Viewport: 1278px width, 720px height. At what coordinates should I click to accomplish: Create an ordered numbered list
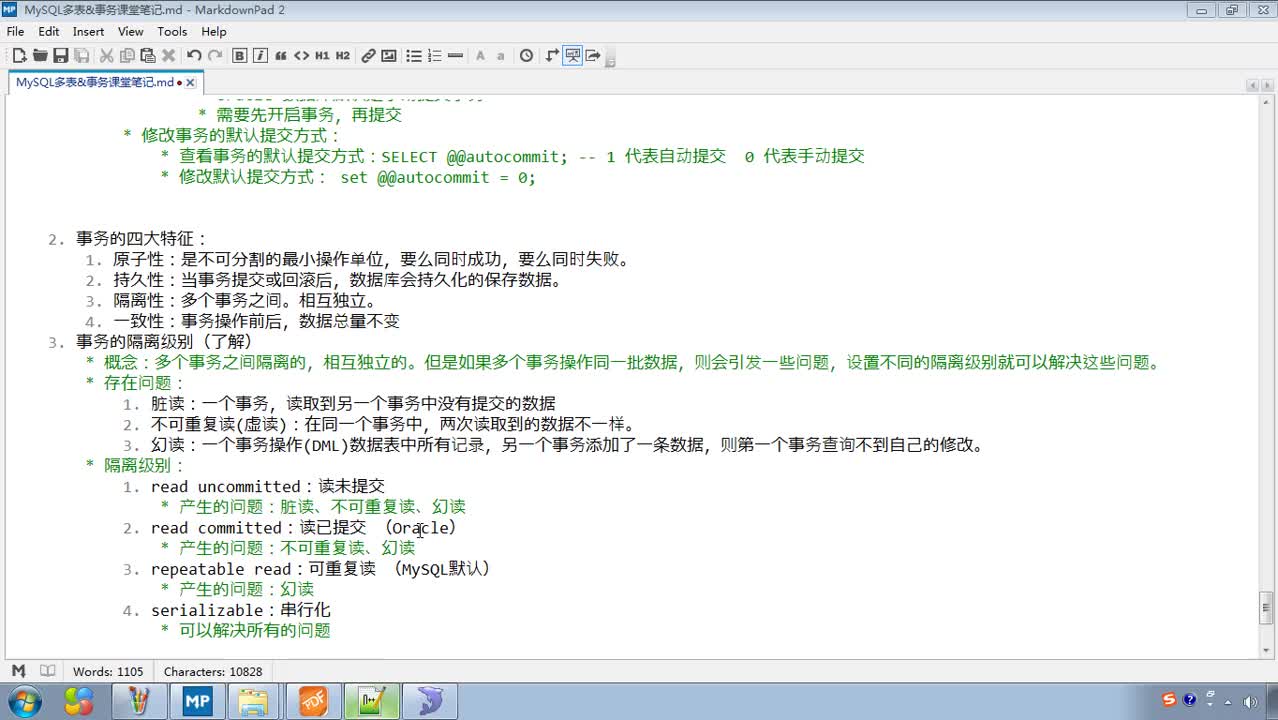pyautogui.click(x=434, y=56)
